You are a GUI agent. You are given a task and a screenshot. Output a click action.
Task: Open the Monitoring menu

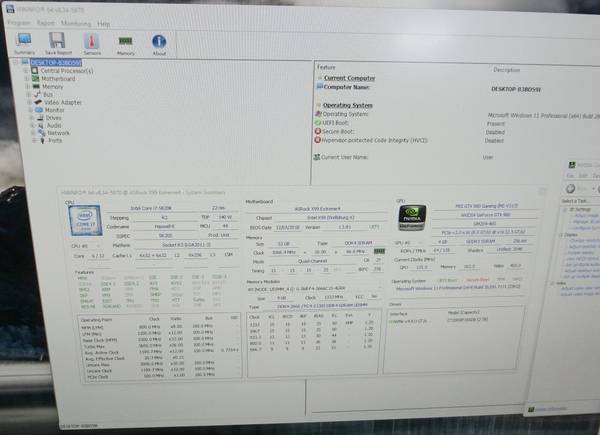(75, 21)
